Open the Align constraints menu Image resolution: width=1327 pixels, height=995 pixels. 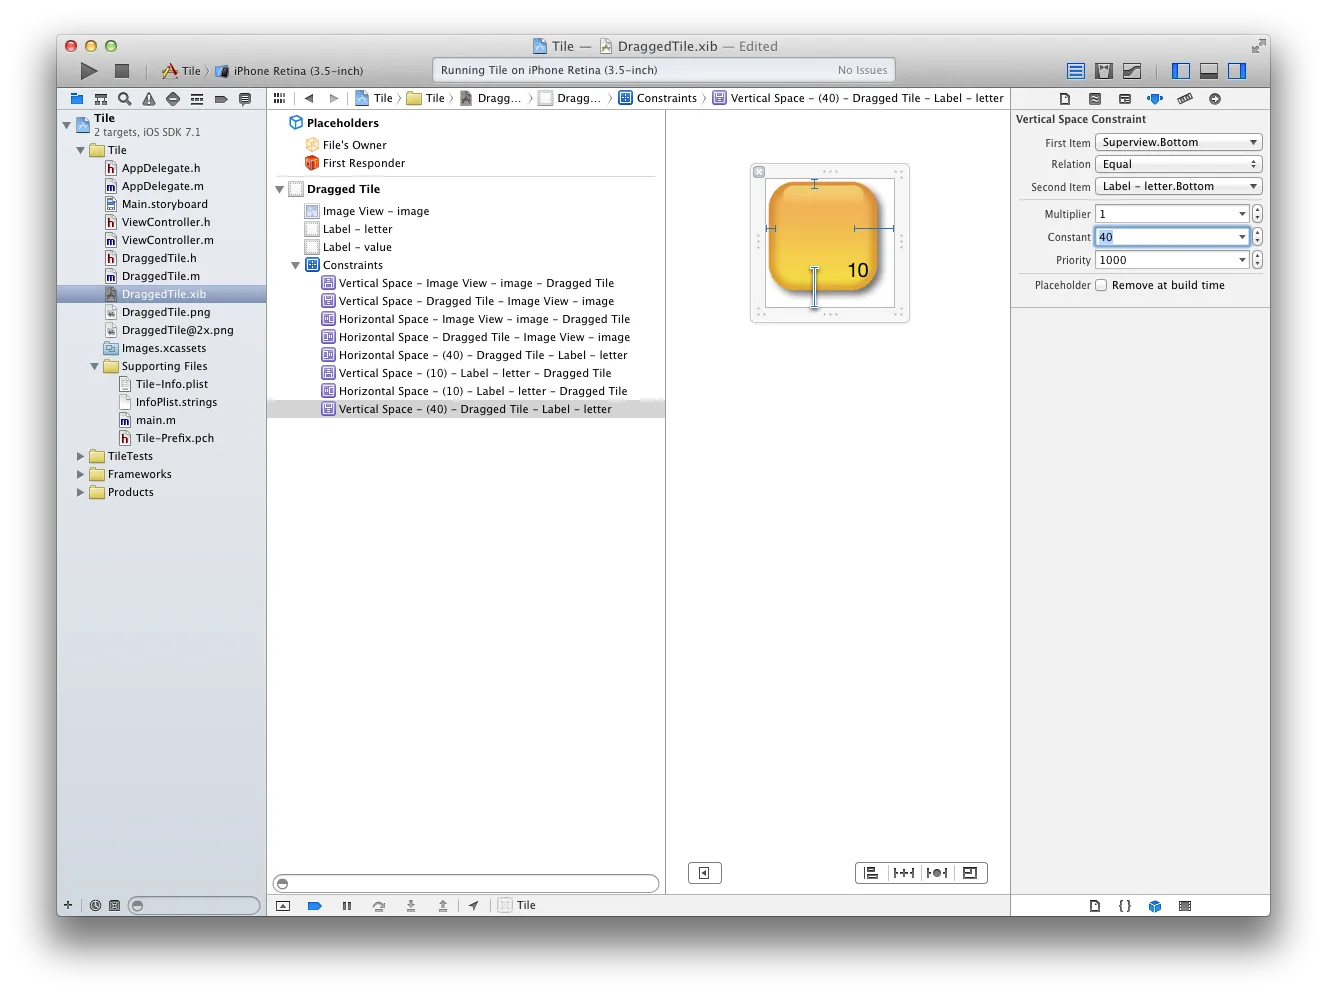pyautogui.click(x=871, y=873)
